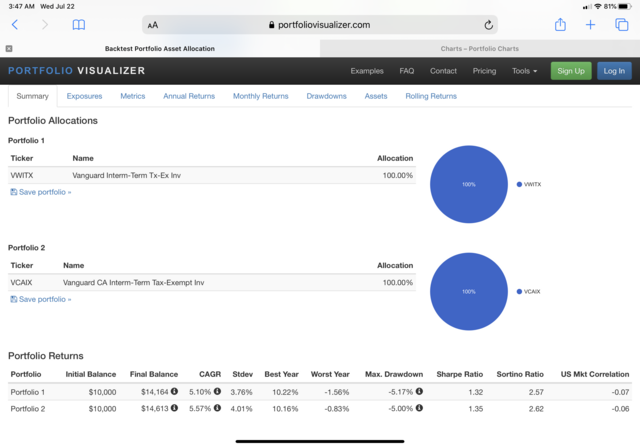This screenshot has height=447, width=640.
Task: Switch to the Annual Returns tab
Action: (189, 96)
